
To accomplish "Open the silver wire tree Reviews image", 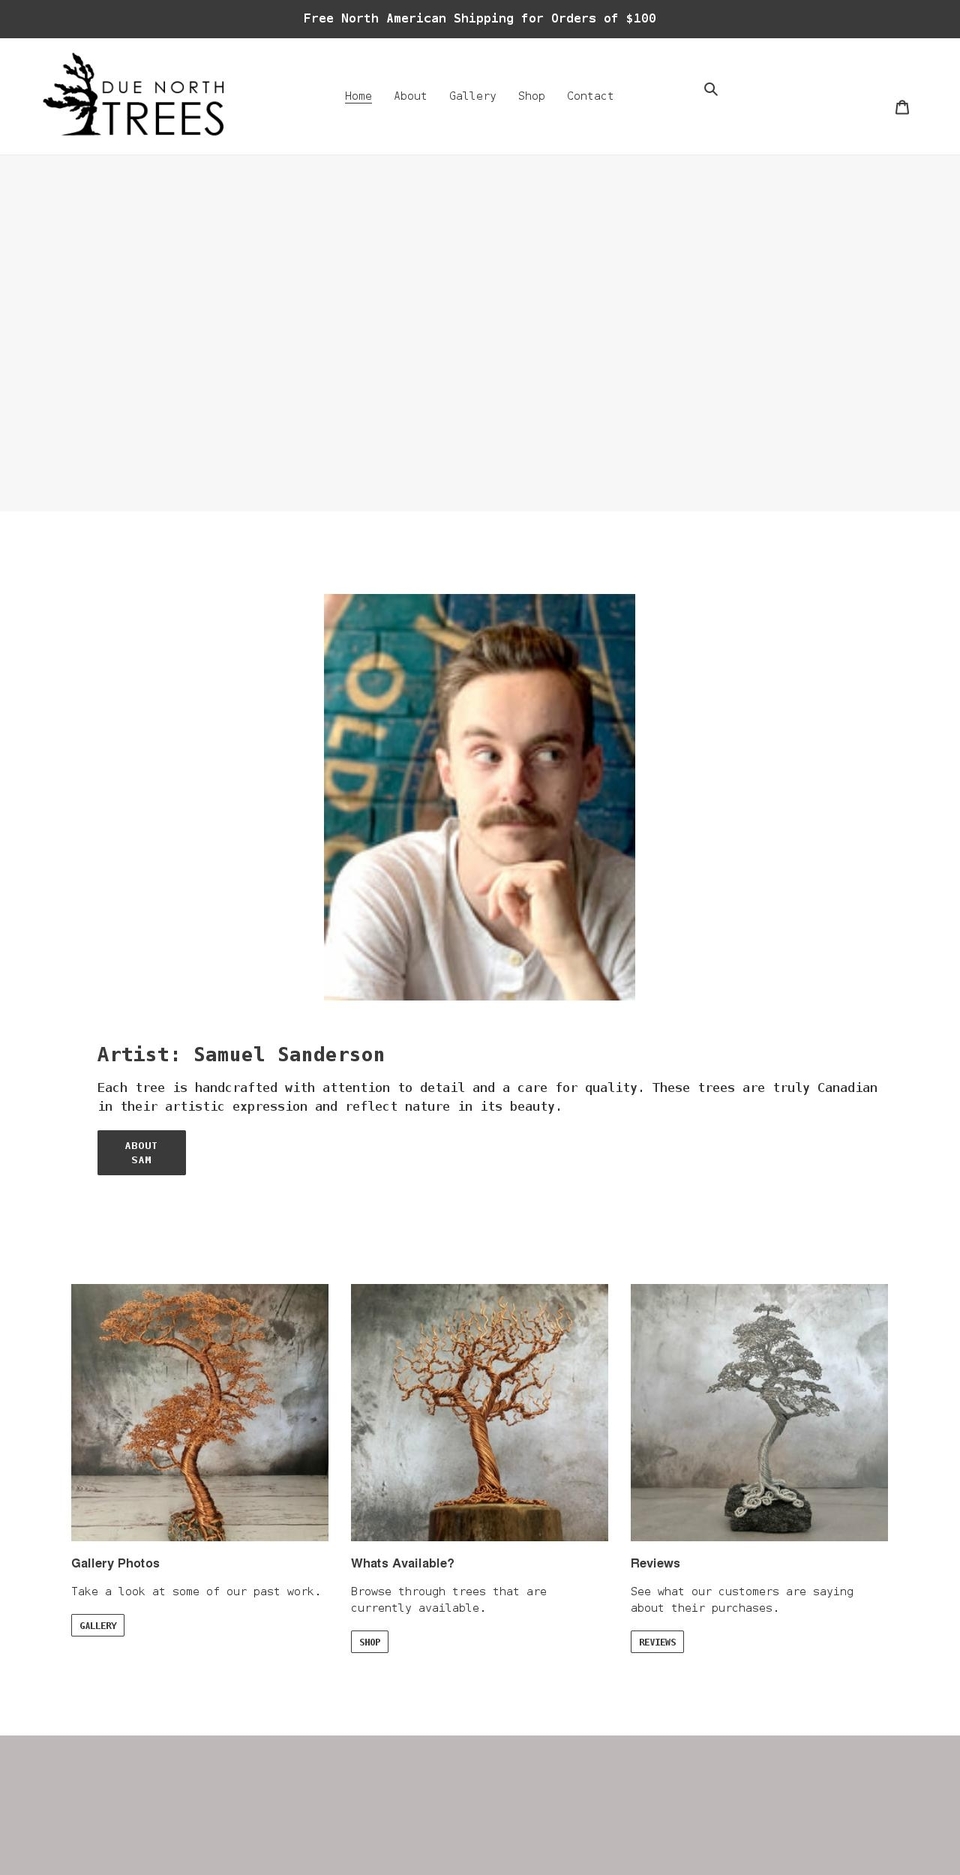I will coord(759,1412).
